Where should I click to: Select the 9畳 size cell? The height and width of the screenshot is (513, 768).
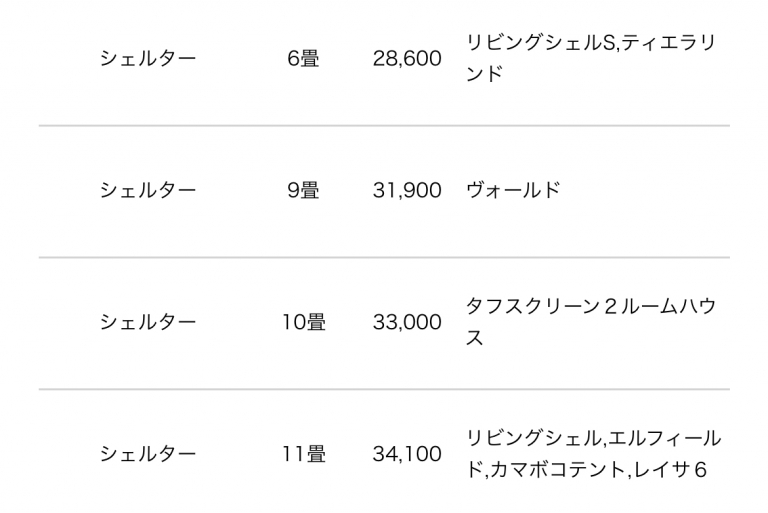[303, 191]
